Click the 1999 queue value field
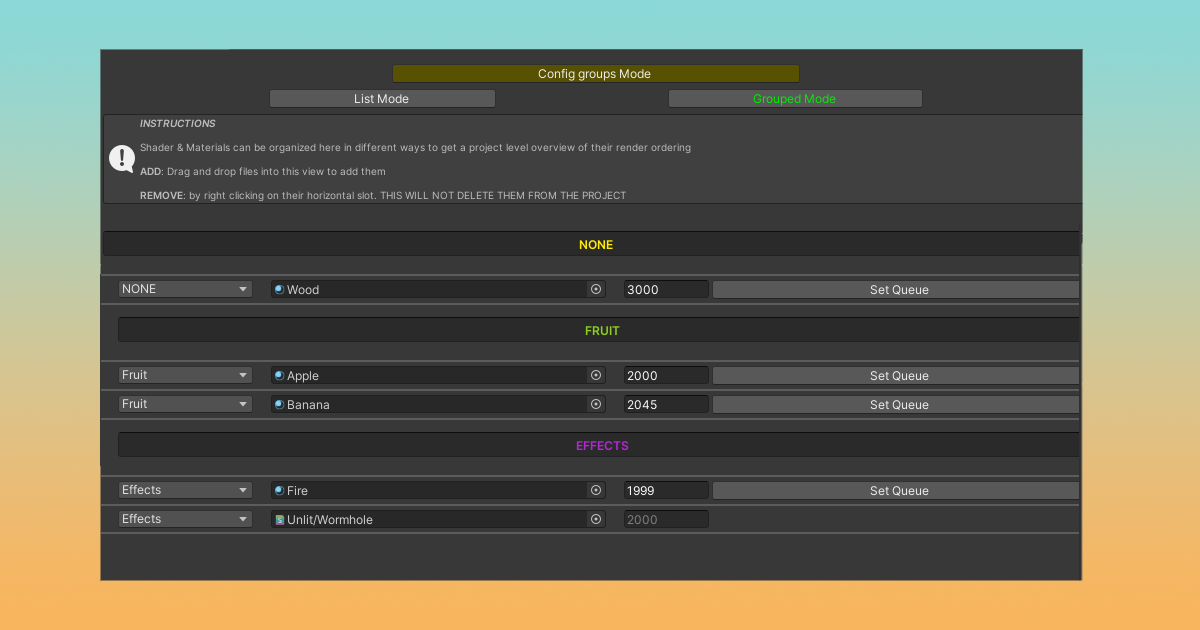1200x630 pixels. [666, 490]
